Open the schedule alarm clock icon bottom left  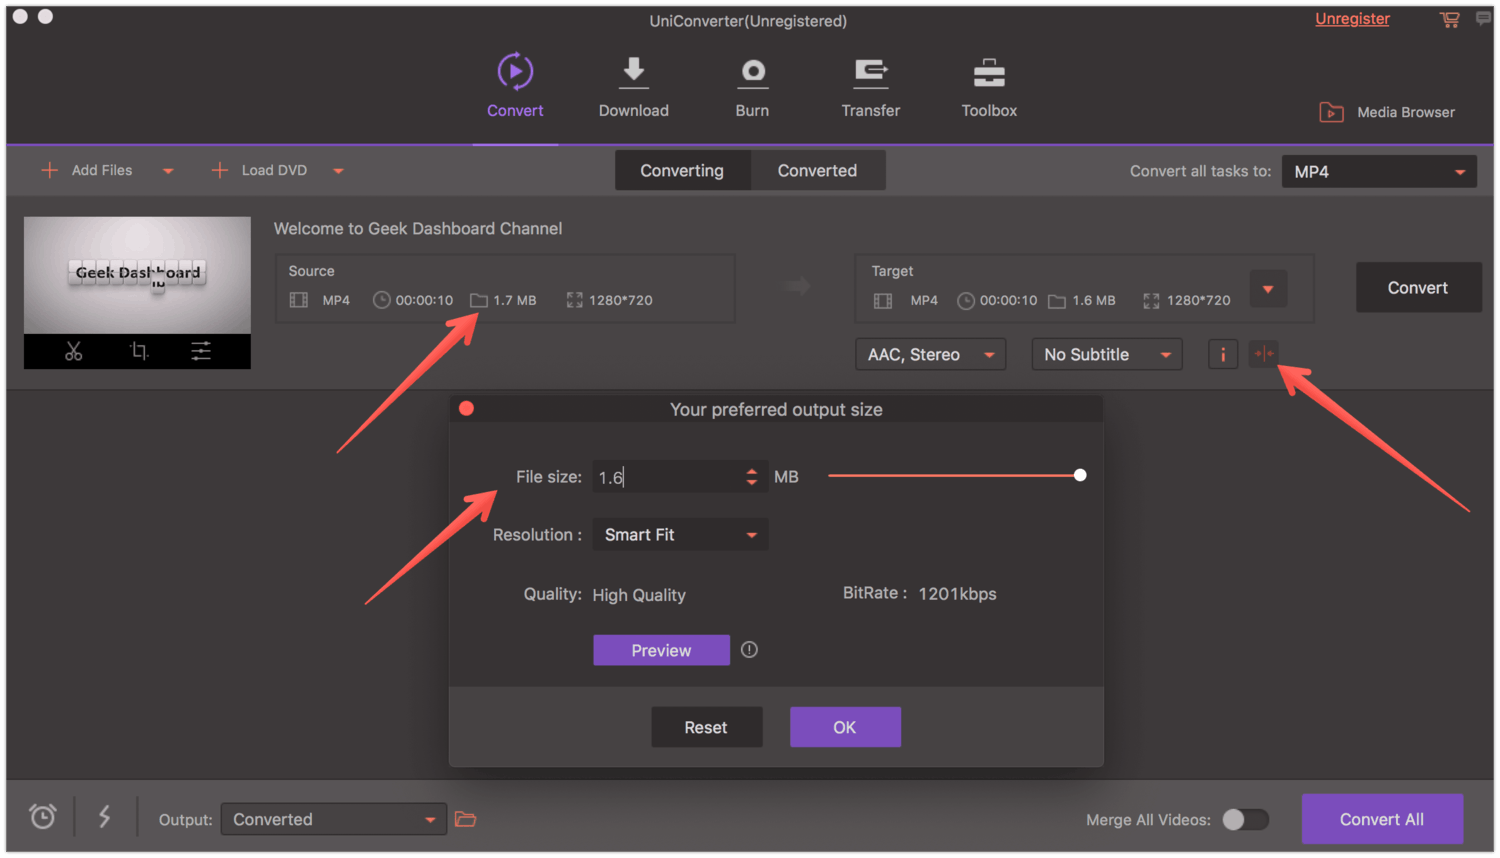[x=42, y=817]
